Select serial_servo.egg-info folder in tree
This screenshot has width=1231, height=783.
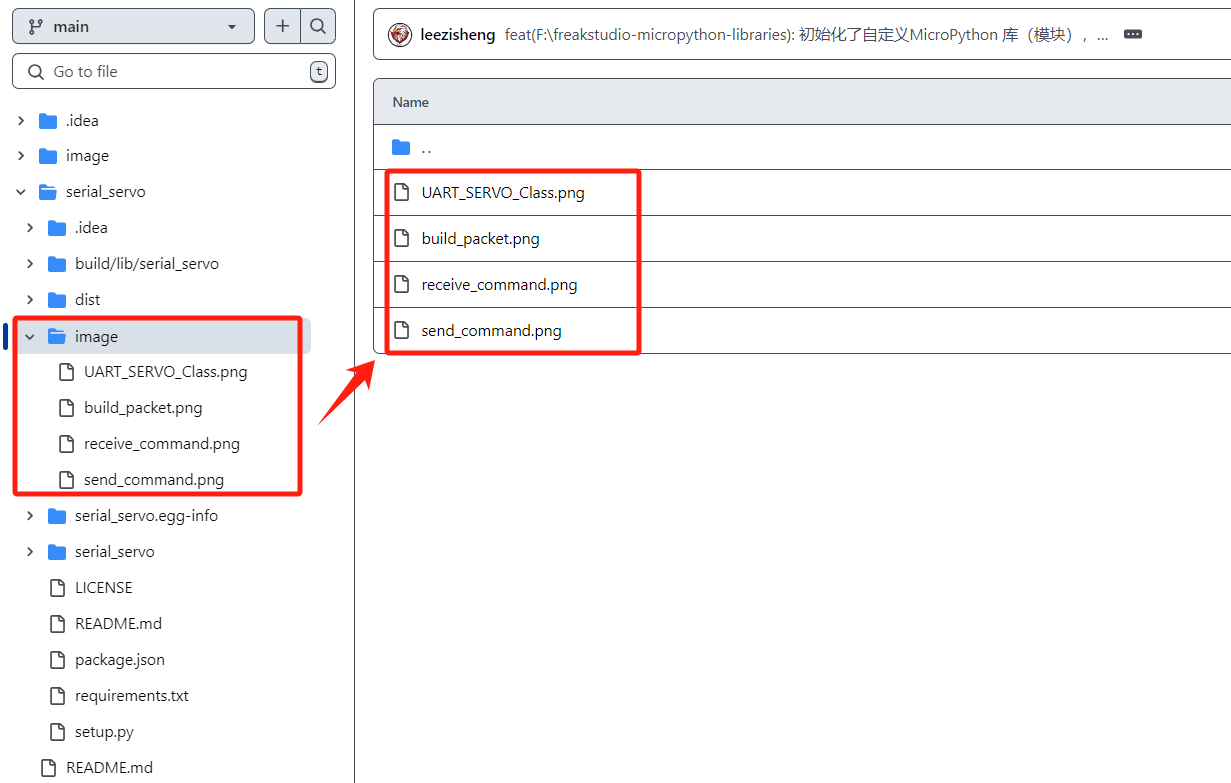pyautogui.click(x=146, y=516)
